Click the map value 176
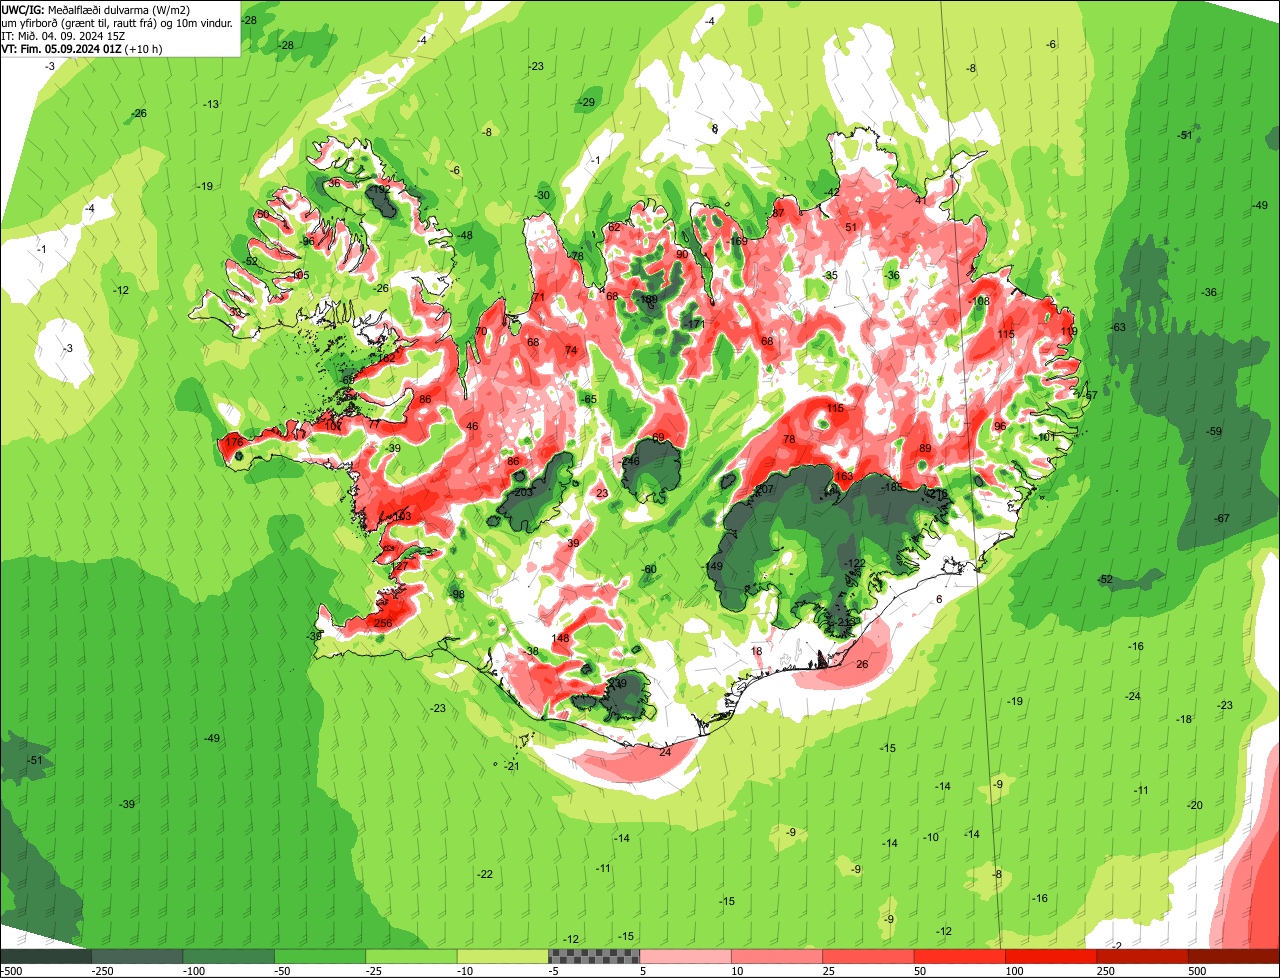 click(234, 441)
